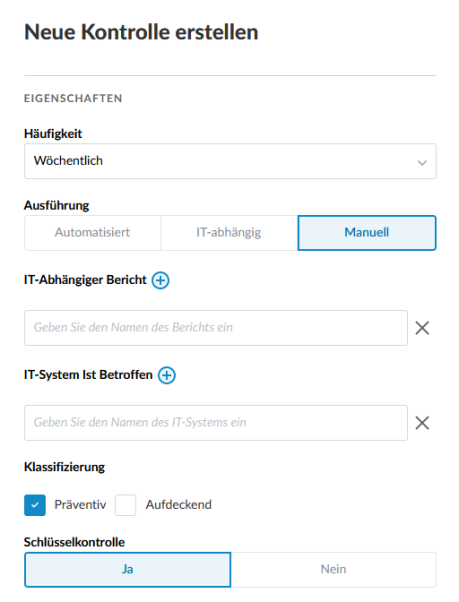Set Schlüsselkontrolle to Ja
Image resolution: width=459 pixels, height=602 pixels.
pyautogui.click(x=128, y=569)
